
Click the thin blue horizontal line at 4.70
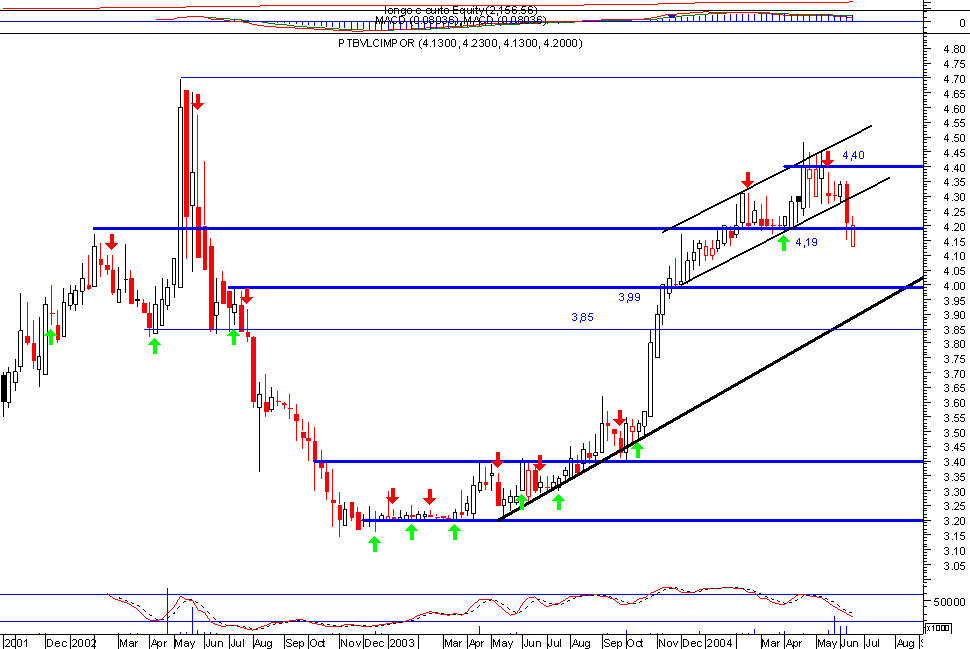tap(552, 78)
